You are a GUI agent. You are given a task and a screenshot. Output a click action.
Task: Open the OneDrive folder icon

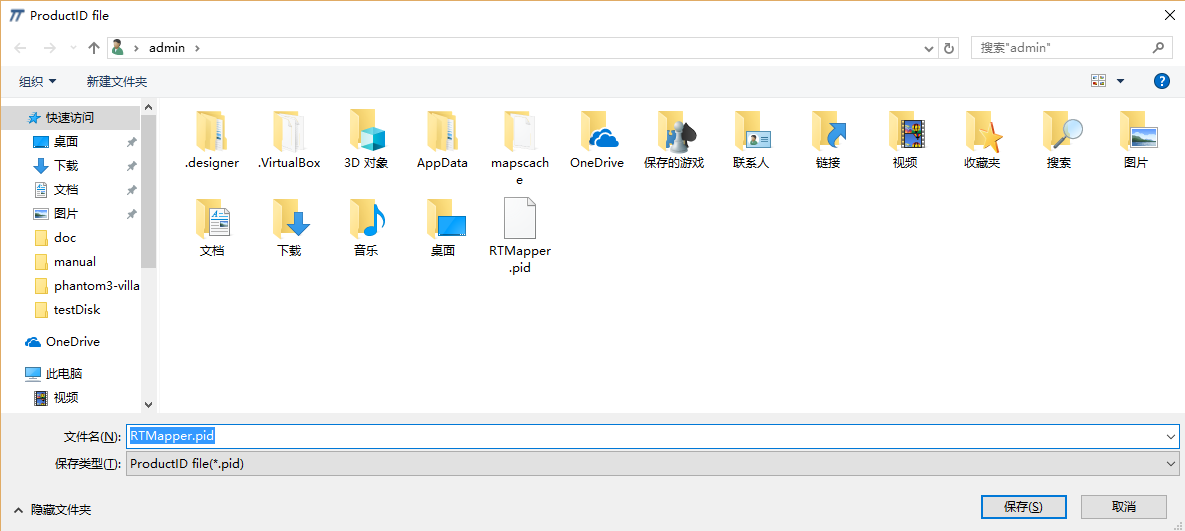[x=597, y=132]
